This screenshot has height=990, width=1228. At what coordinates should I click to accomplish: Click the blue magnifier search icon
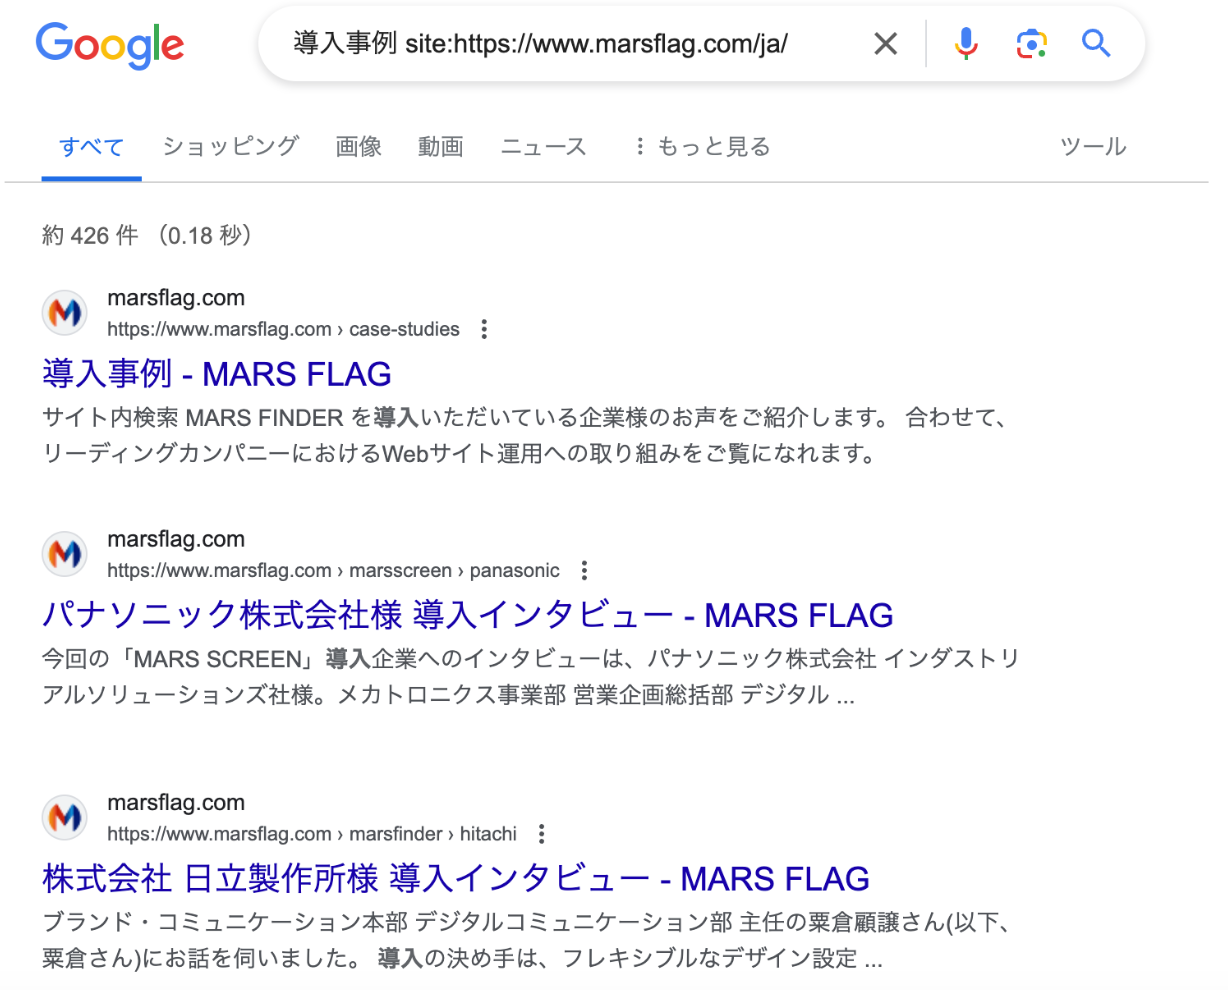(1096, 44)
